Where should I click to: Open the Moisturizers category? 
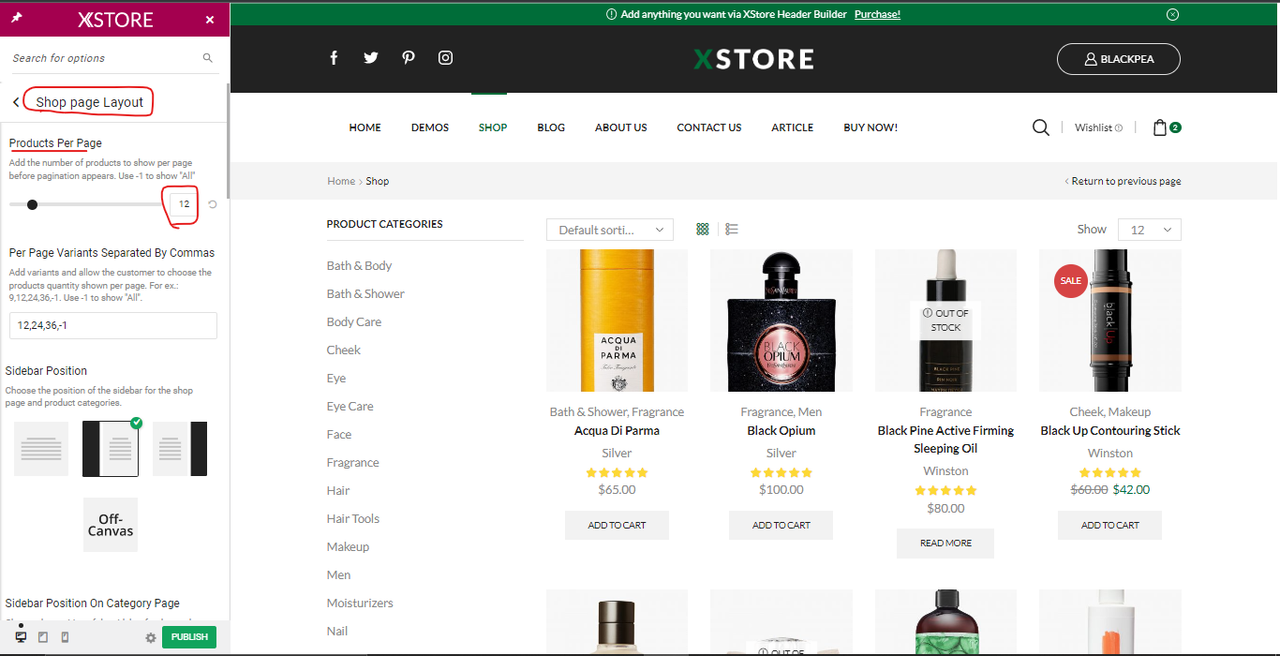(360, 603)
